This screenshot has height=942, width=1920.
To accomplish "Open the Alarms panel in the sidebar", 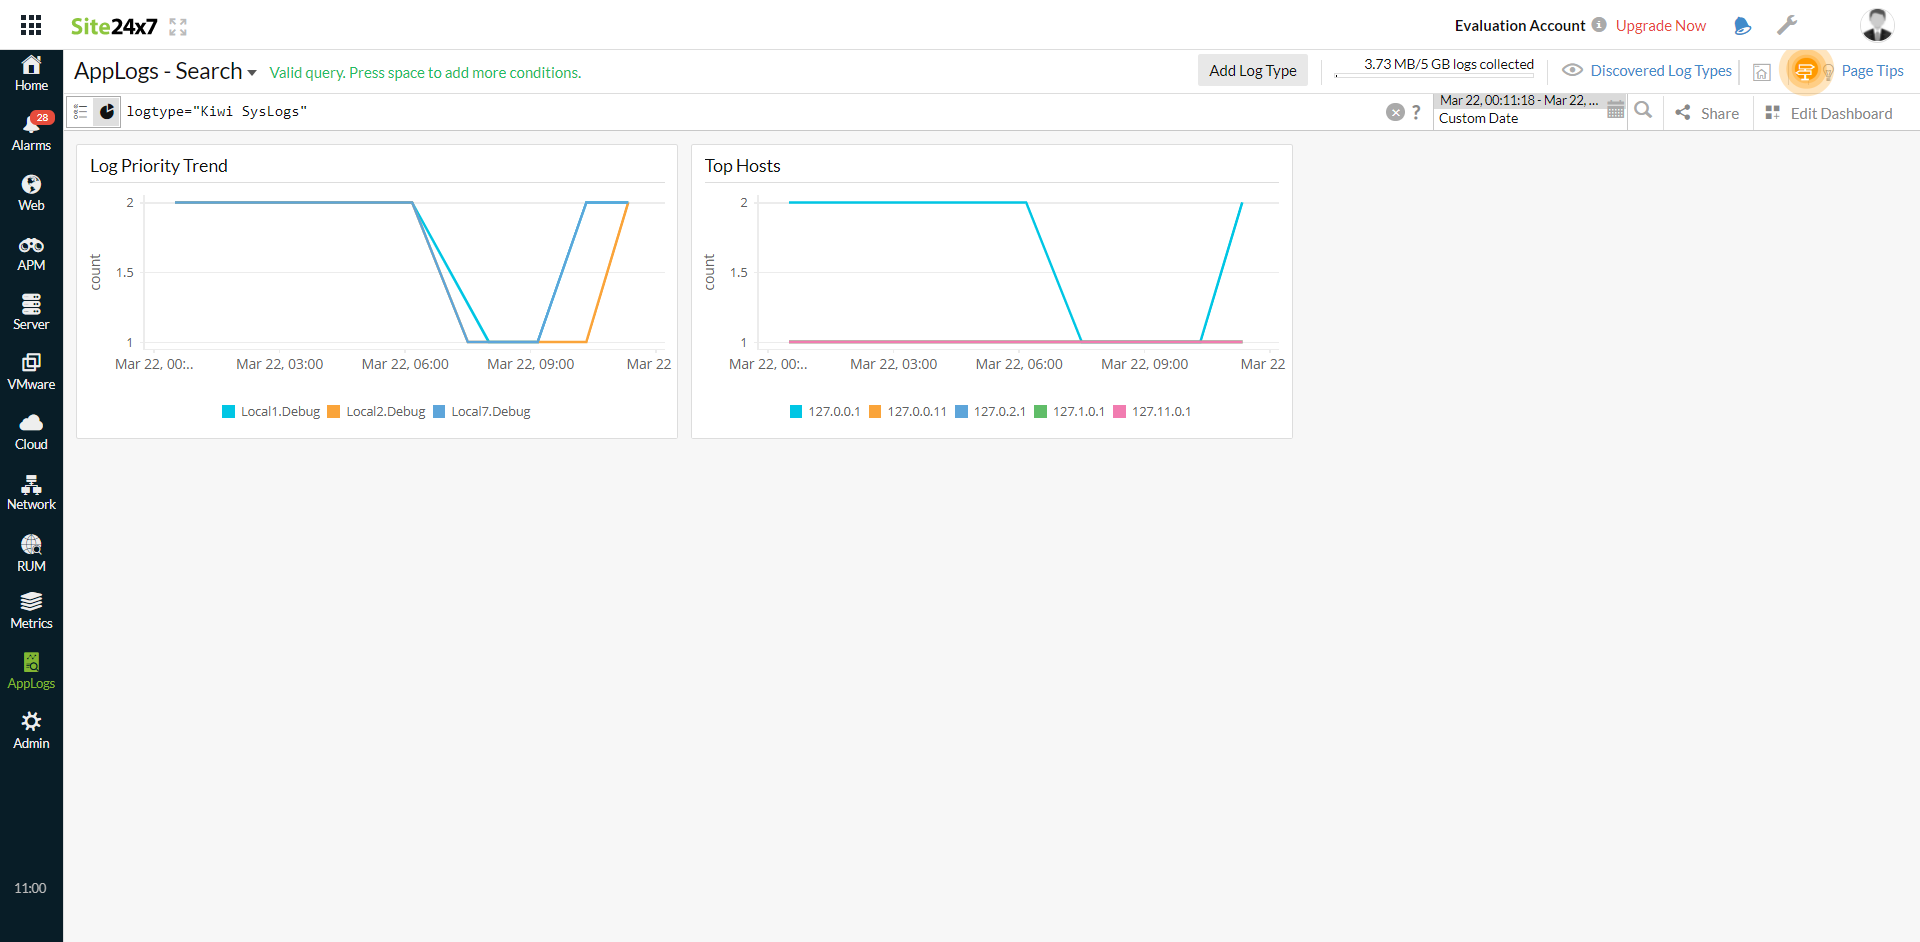I will click(31, 130).
